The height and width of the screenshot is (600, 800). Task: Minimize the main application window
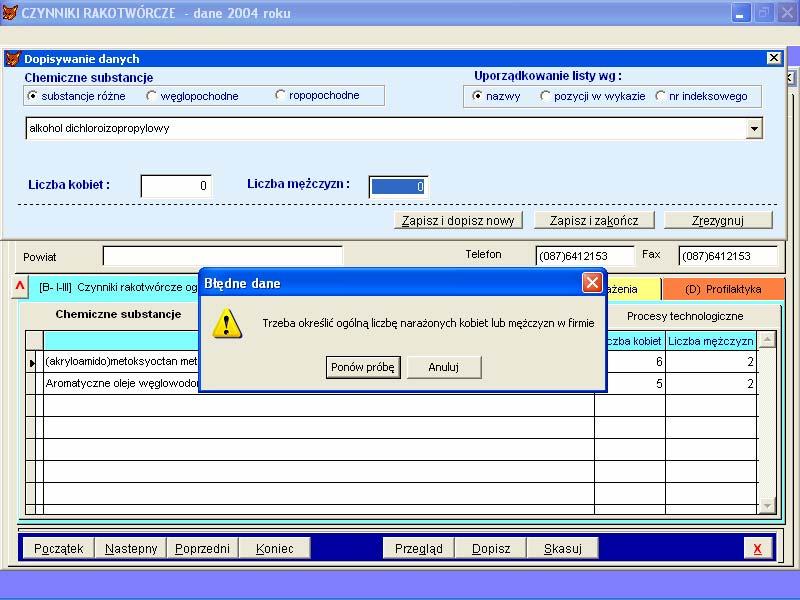[x=740, y=13]
